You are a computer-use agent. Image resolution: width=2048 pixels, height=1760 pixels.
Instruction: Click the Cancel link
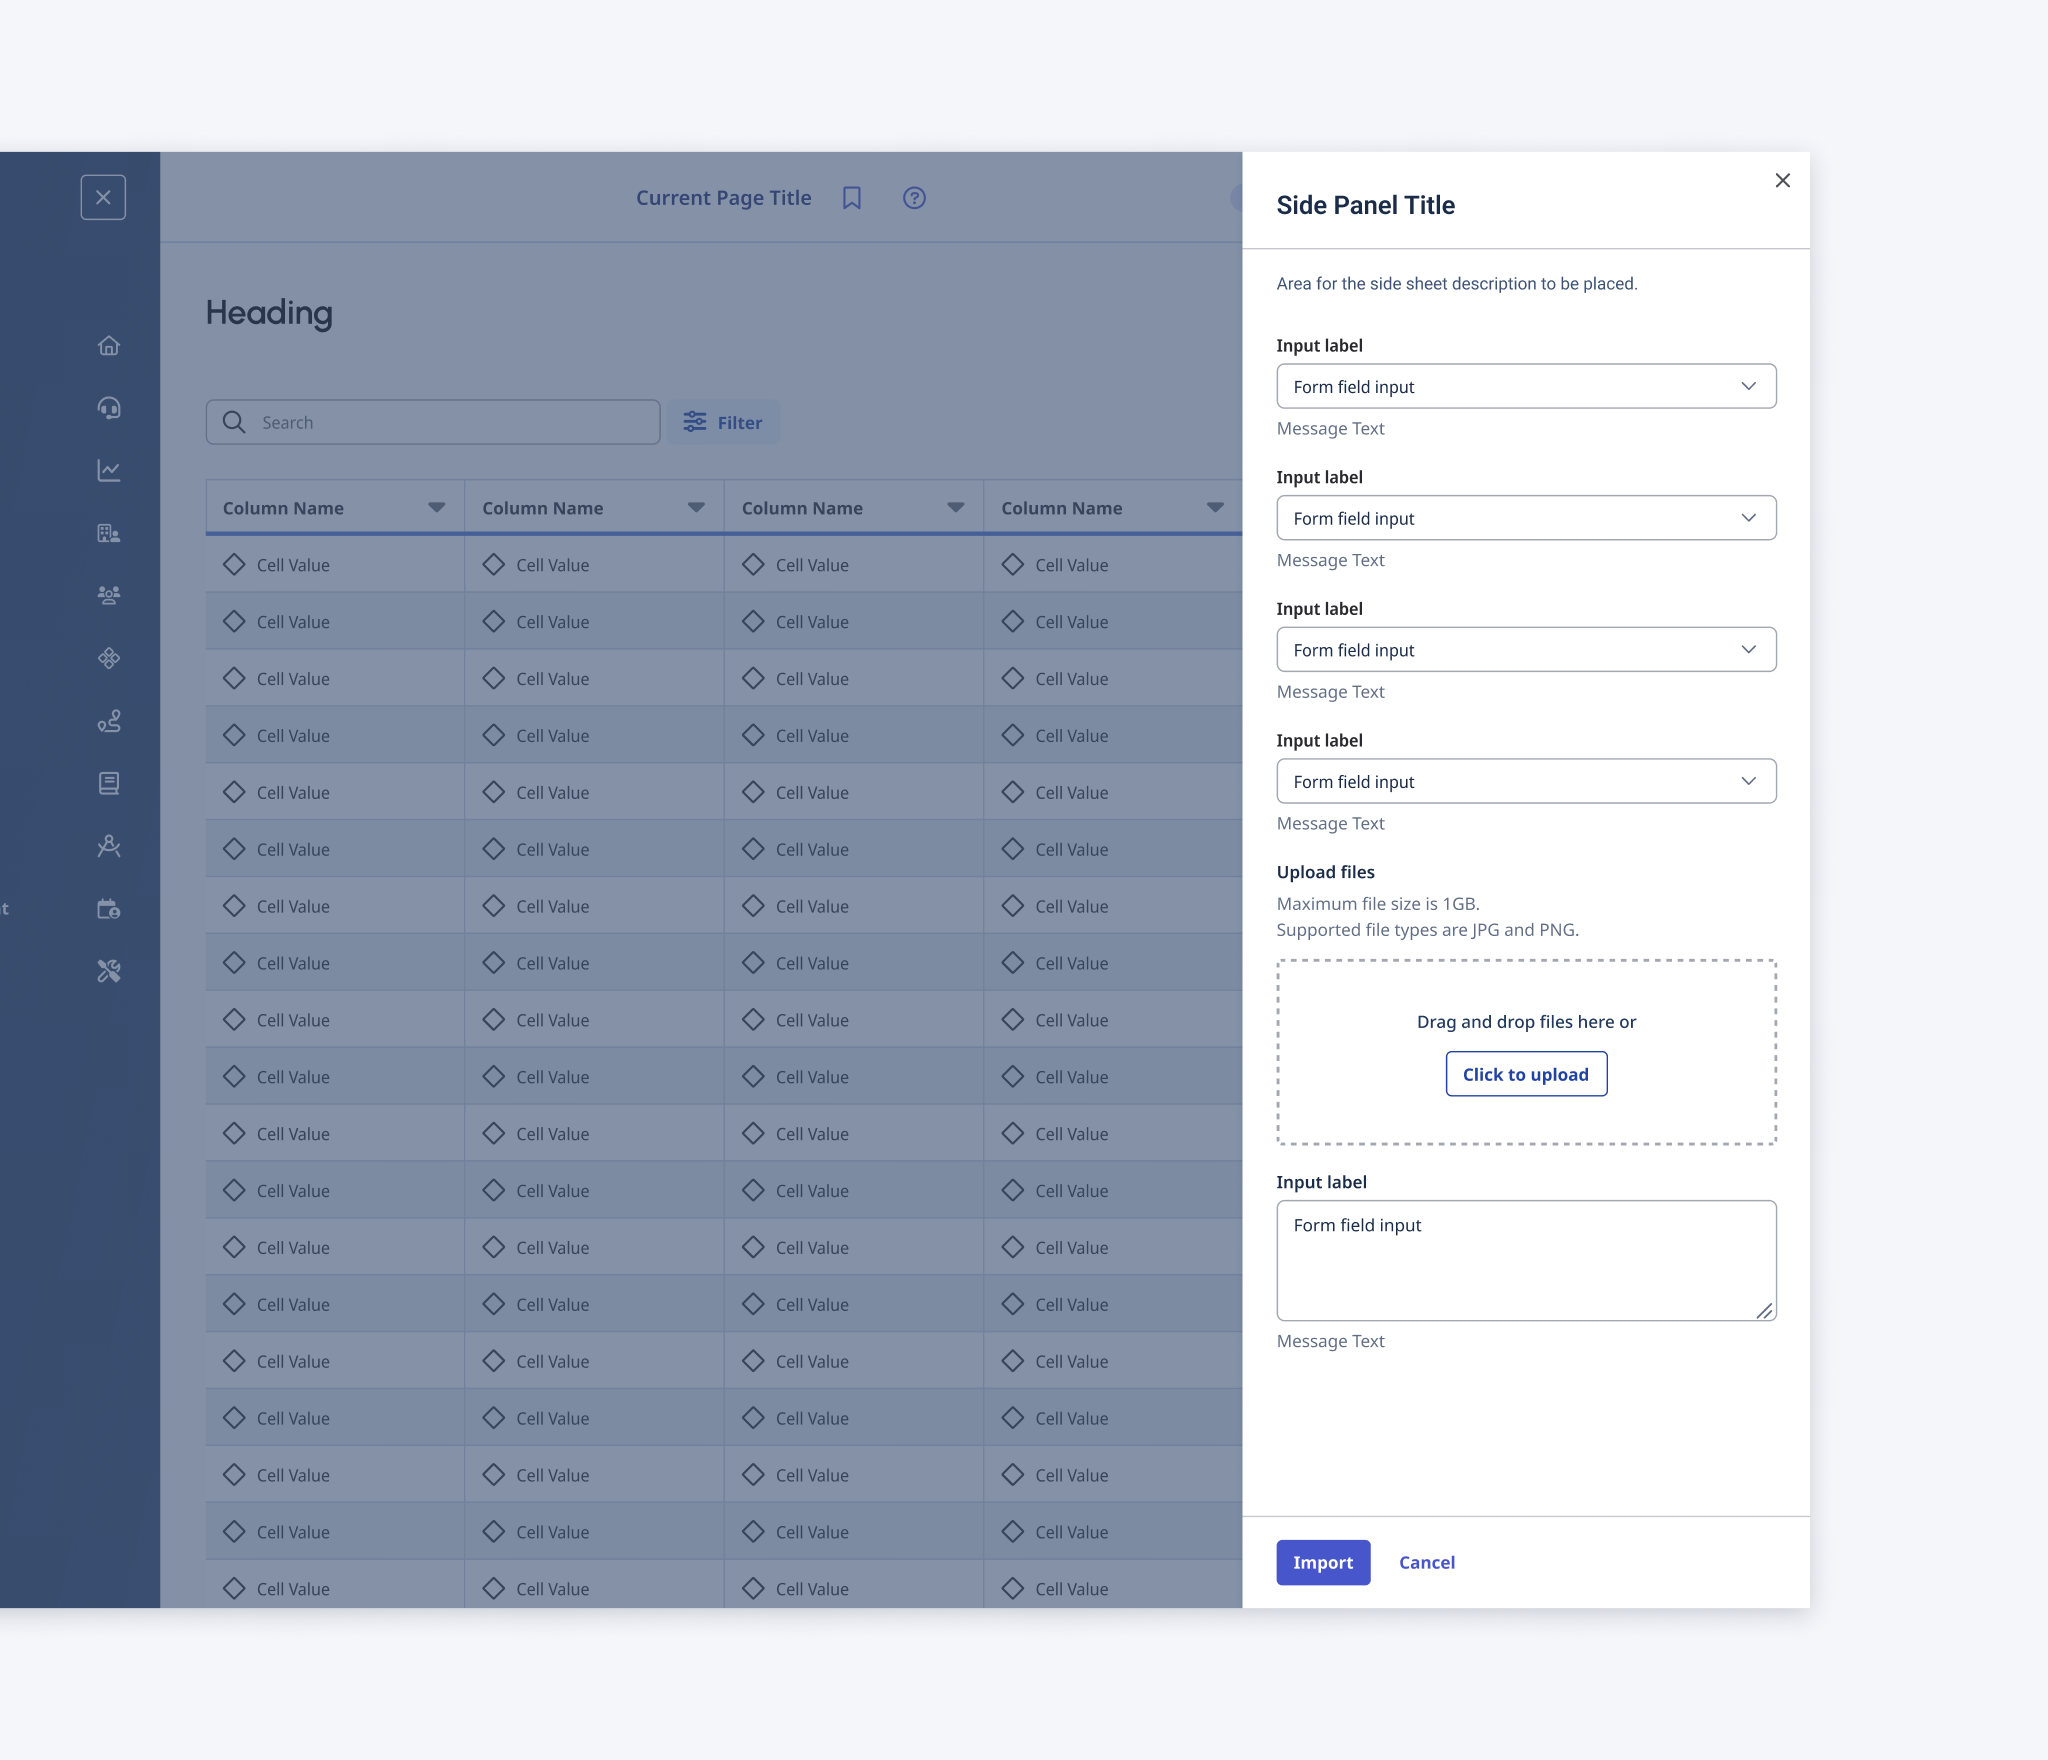point(1426,1562)
